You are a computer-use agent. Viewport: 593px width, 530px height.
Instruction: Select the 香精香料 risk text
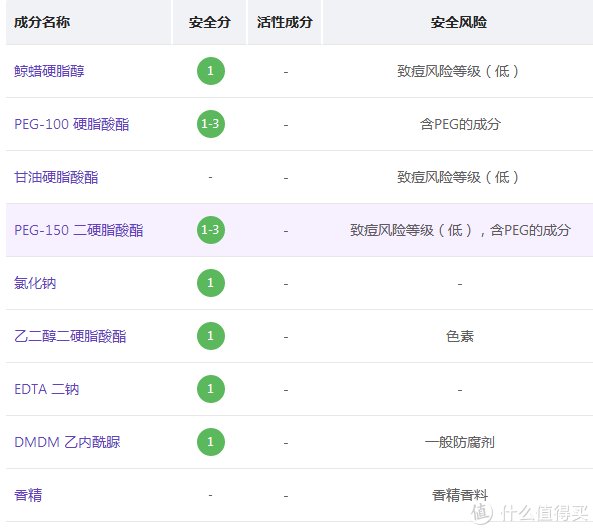tap(460, 495)
